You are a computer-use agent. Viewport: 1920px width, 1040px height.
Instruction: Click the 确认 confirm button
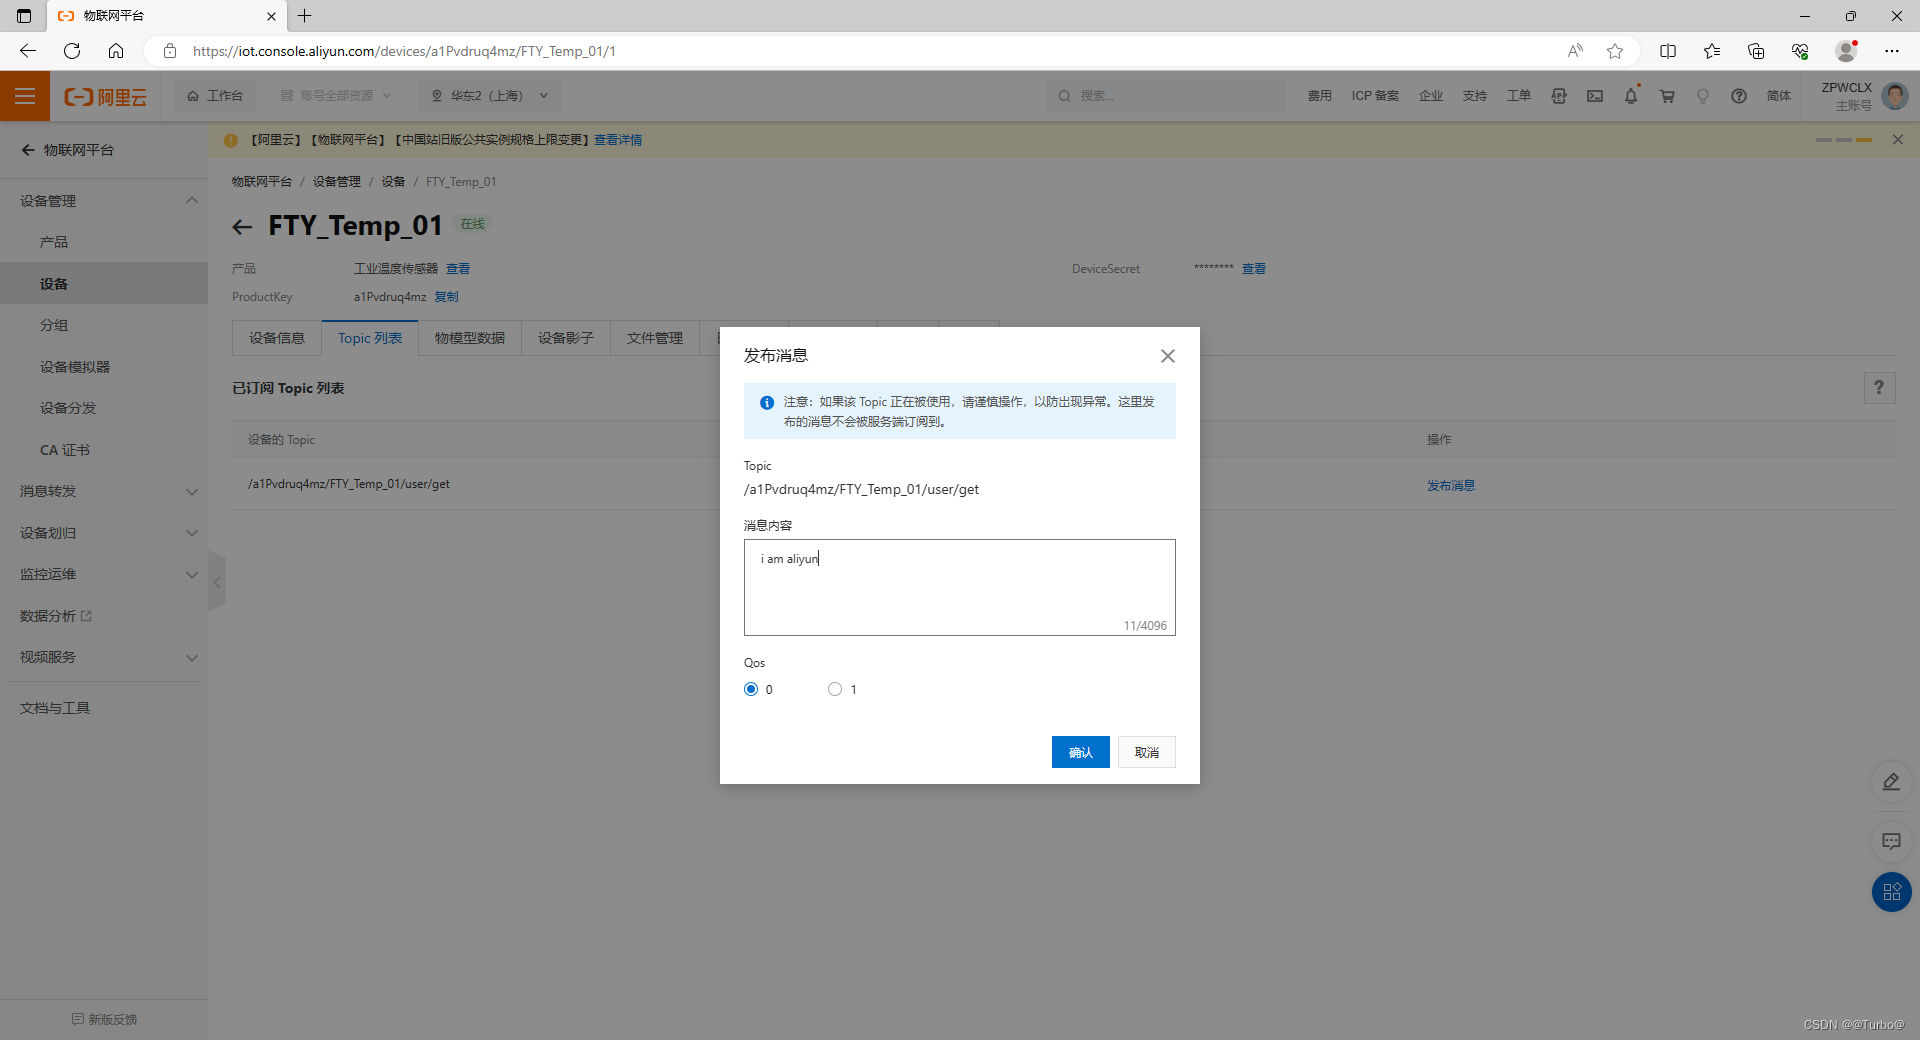[1080, 752]
